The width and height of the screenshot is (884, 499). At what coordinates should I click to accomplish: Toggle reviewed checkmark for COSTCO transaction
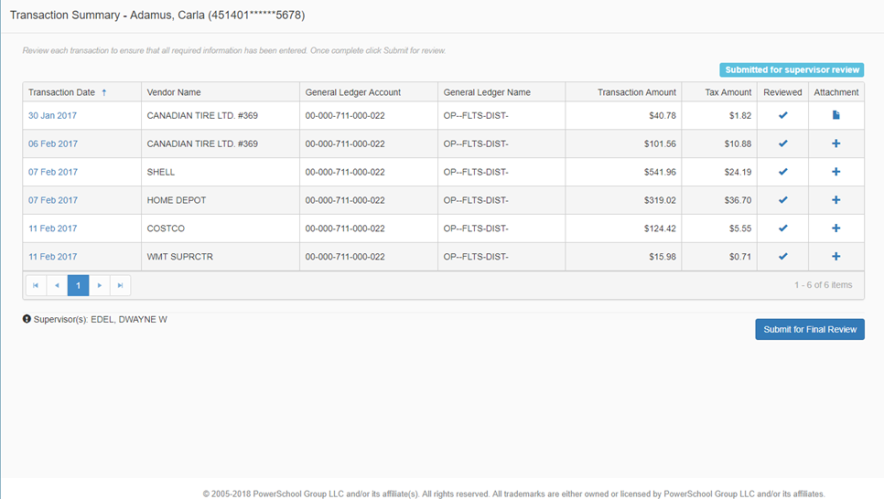coord(782,228)
